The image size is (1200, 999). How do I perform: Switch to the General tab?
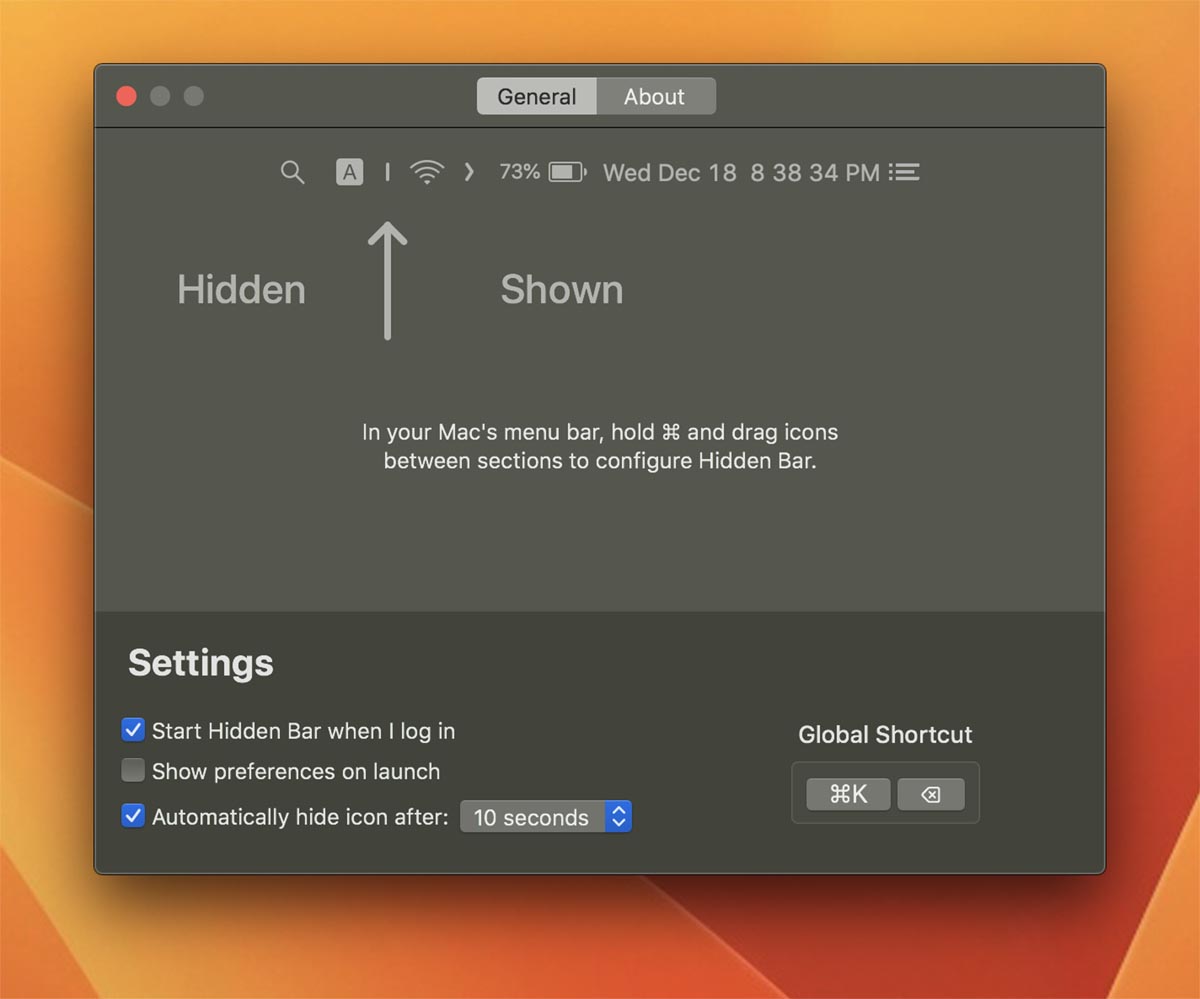coord(537,96)
